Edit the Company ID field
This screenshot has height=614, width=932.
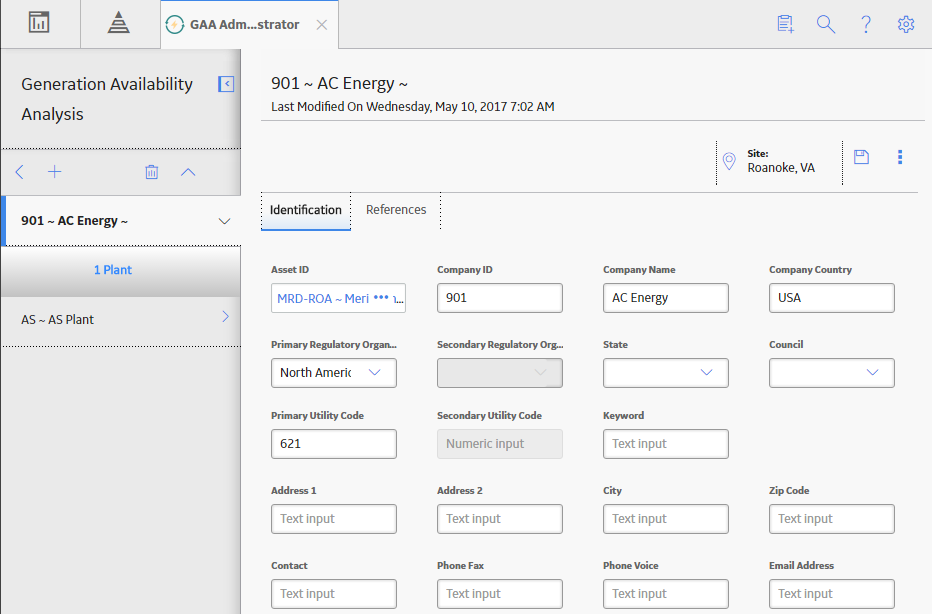(x=500, y=298)
